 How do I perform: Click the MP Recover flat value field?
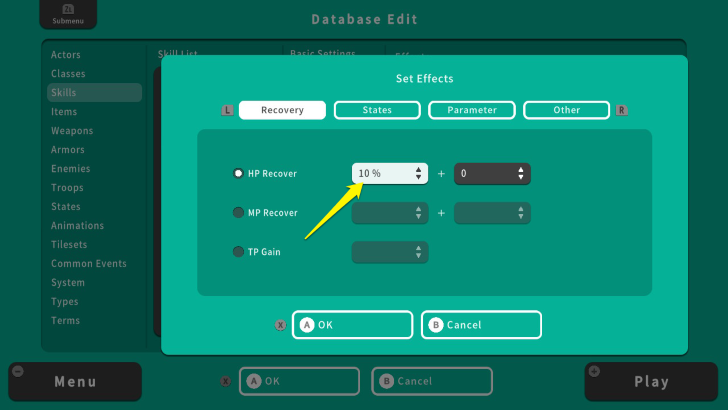coord(492,213)
